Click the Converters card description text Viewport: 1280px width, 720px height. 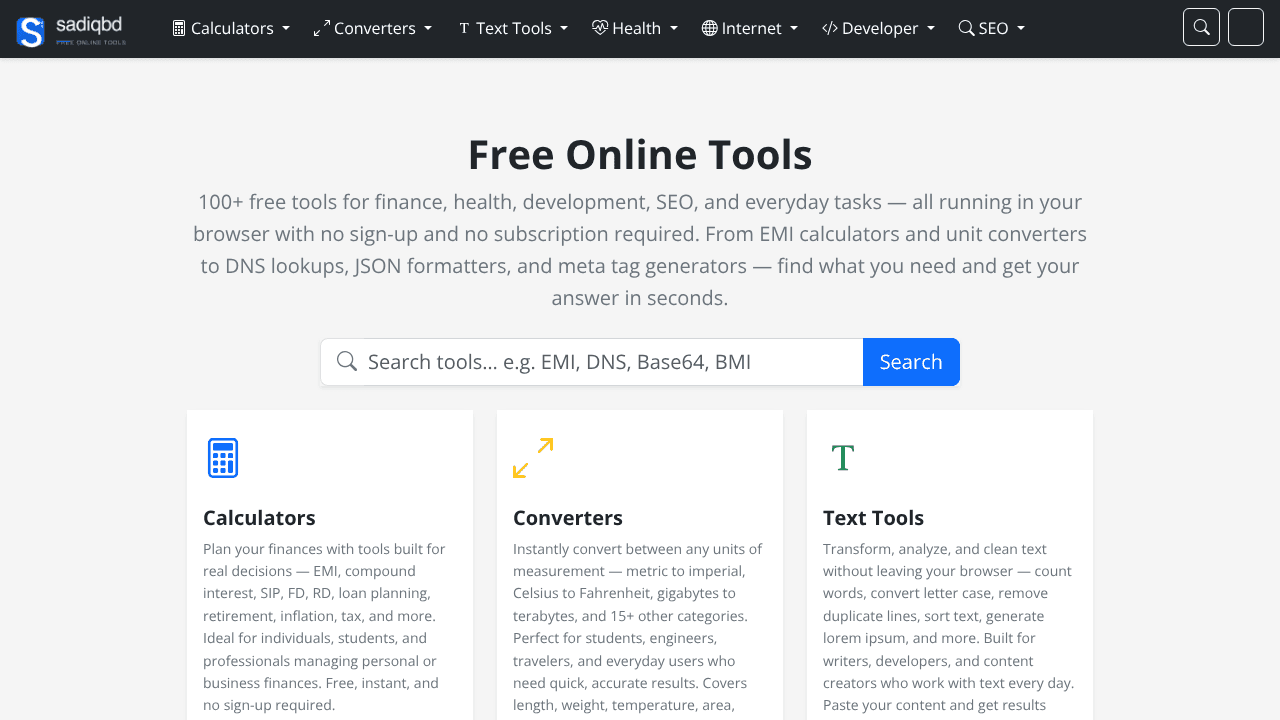click(x=639, y=629)
